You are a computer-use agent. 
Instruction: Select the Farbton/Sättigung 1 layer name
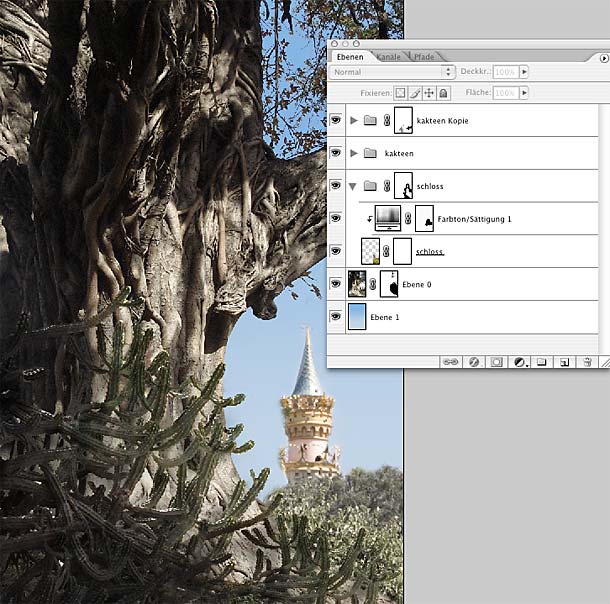tap(474, 219)
